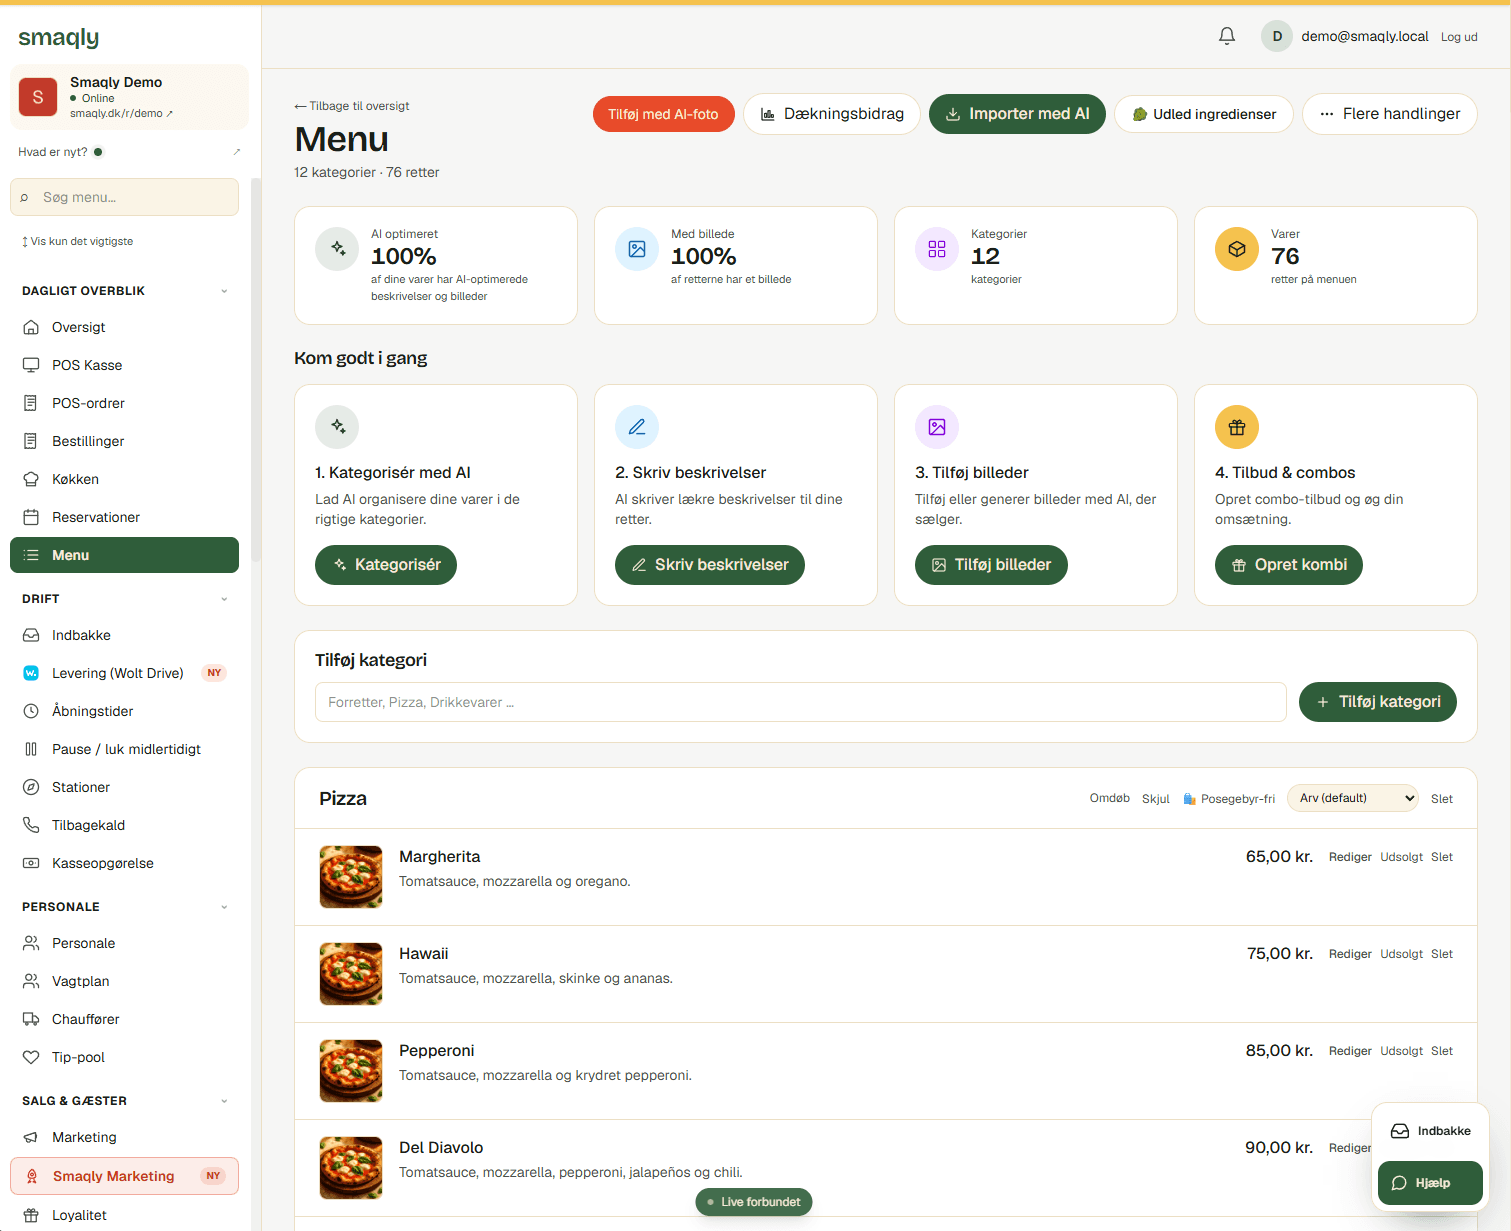Click the Kategorier grid icon
This screenshot has height=1231, width=1511.
click(x=937, y=249)
